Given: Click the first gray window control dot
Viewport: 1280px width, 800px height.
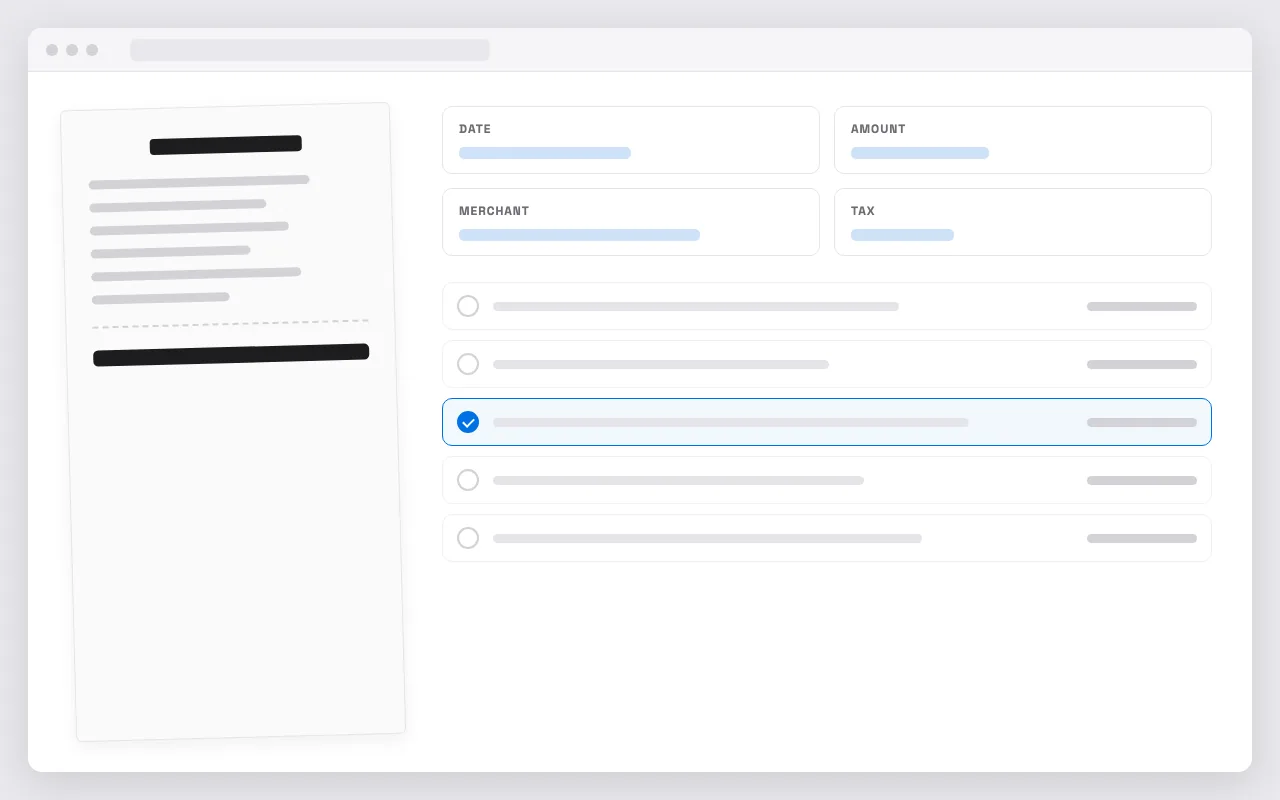Looking at the screenshot, I should click(52, 50).
